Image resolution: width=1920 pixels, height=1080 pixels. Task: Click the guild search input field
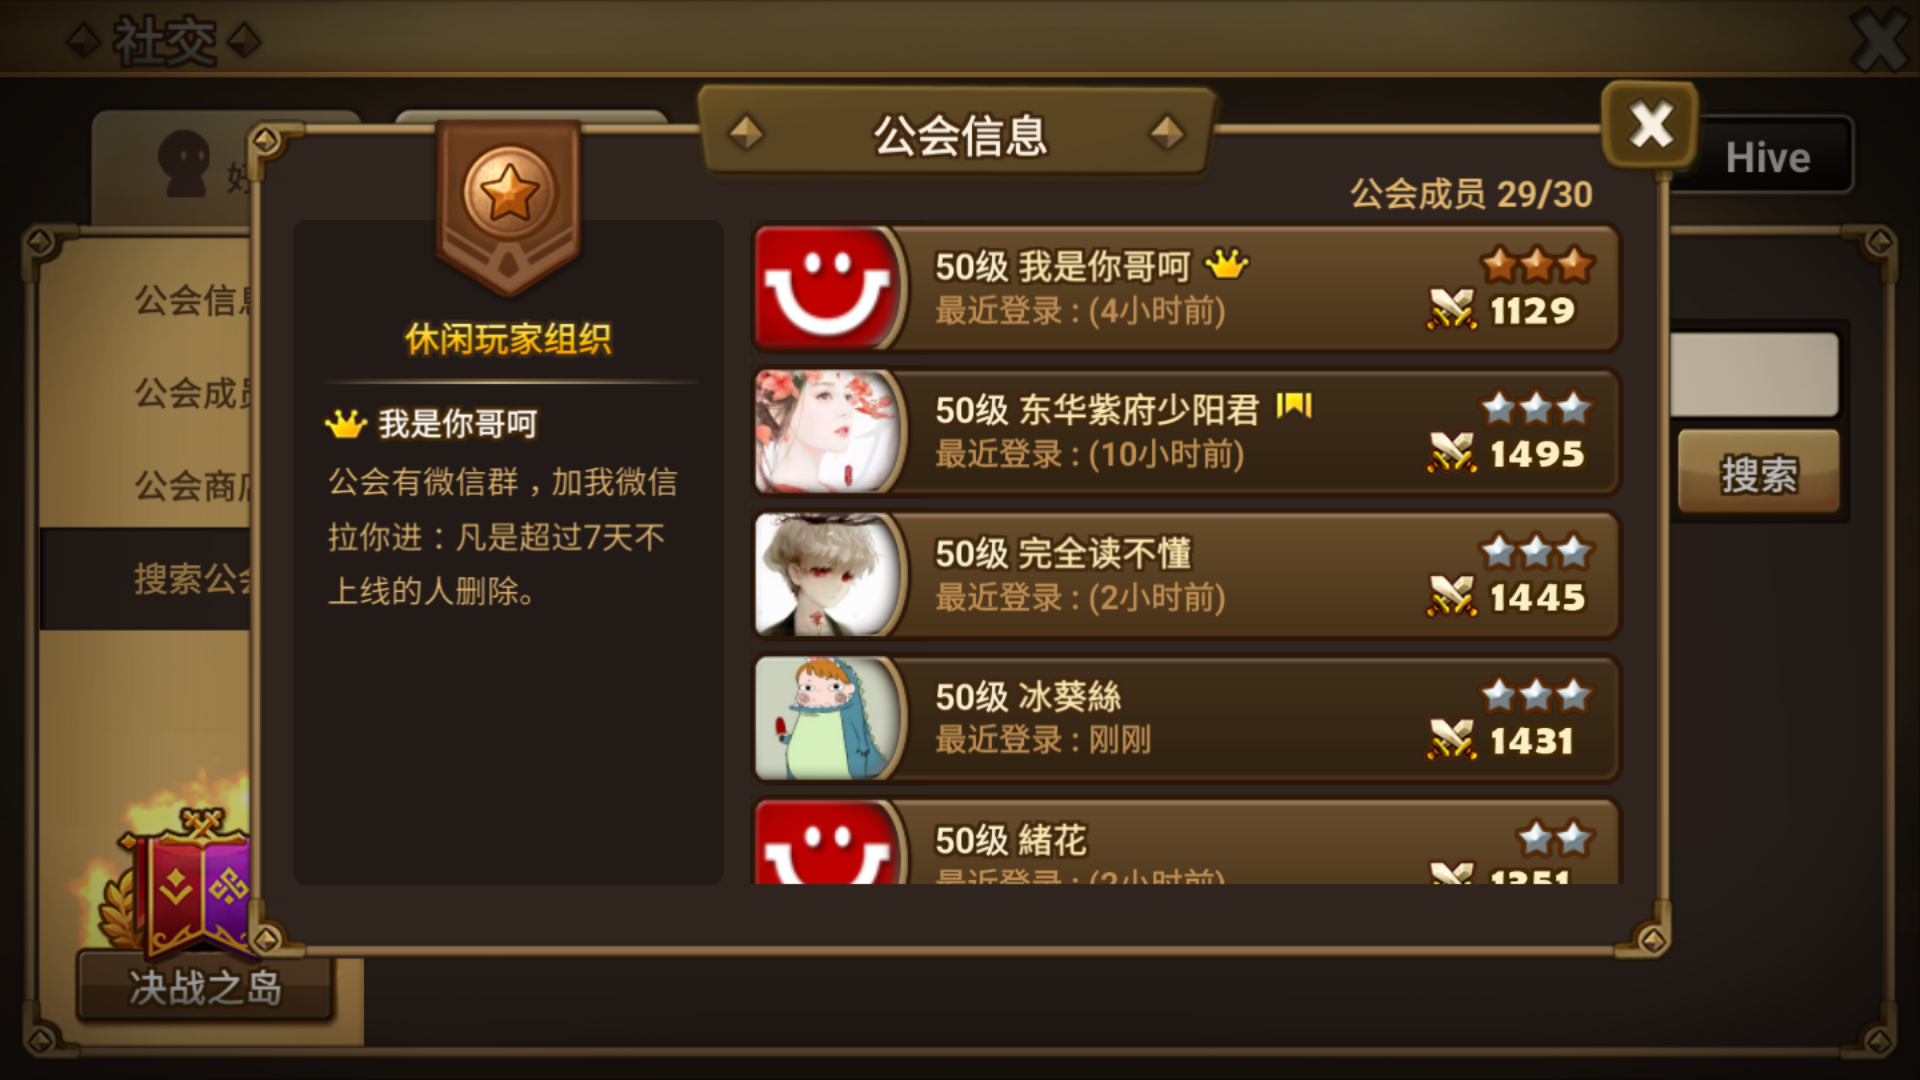click(x=1754, y=374)
